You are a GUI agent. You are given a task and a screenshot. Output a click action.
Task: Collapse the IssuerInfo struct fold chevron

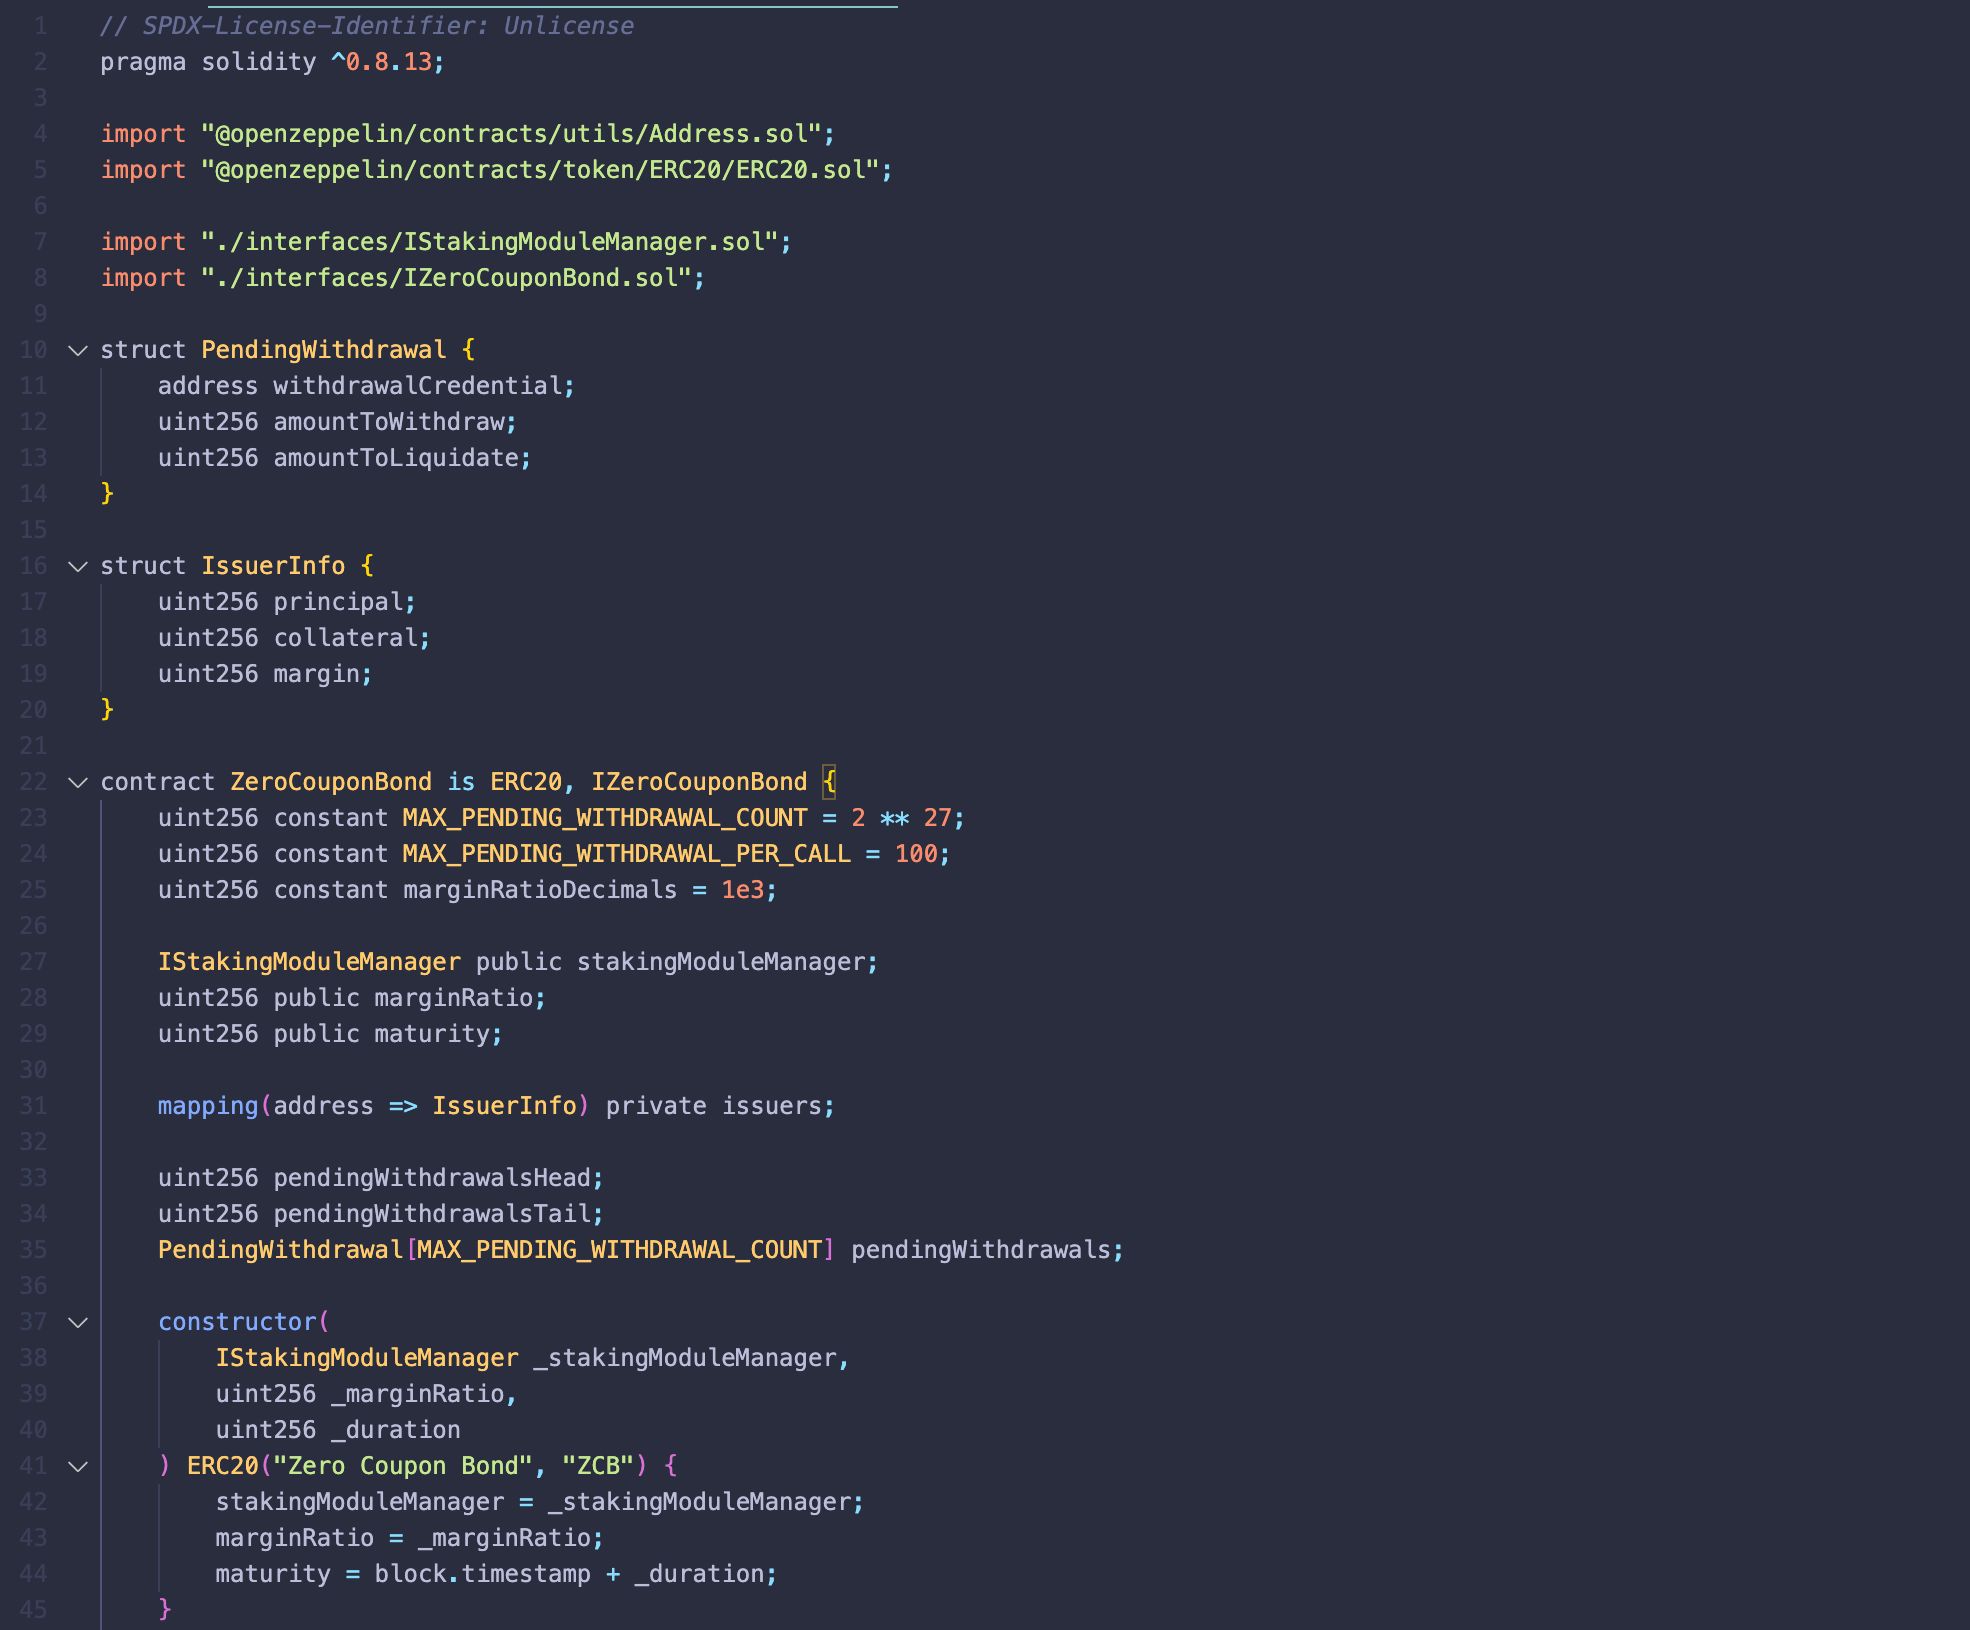tap(78, 566)
